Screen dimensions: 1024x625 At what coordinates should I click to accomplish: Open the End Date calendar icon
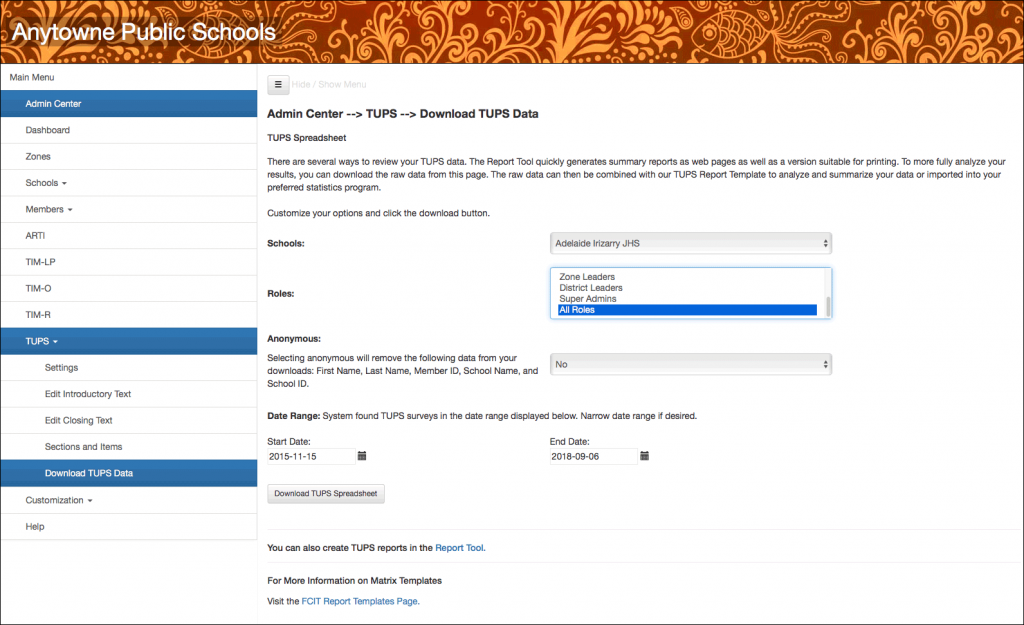(x=645, y=456)
